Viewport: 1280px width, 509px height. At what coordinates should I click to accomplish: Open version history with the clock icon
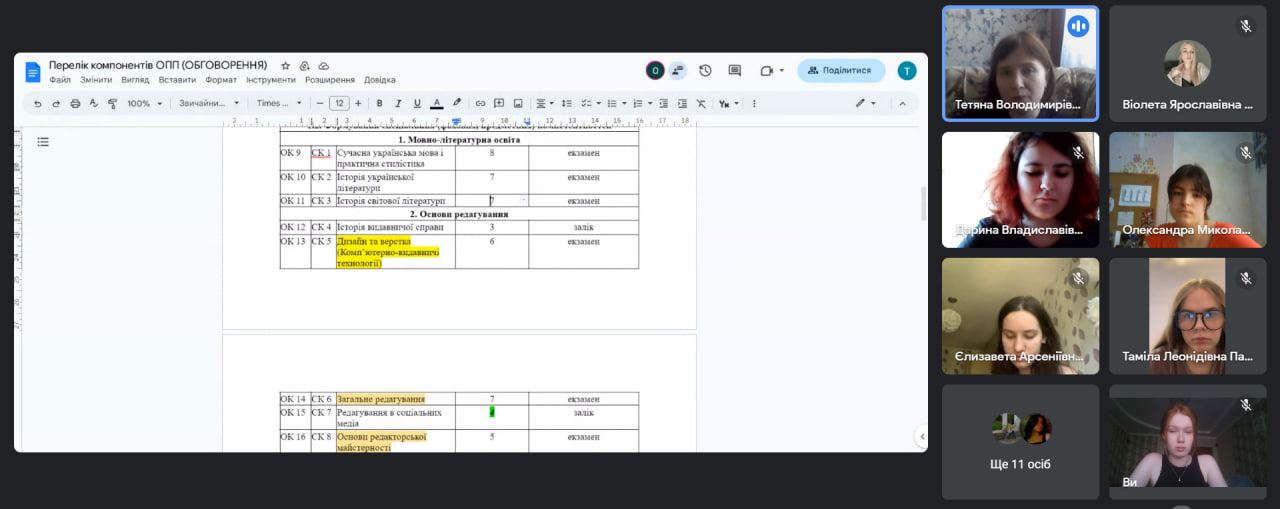pyautogui.click(x=705, y=70)
